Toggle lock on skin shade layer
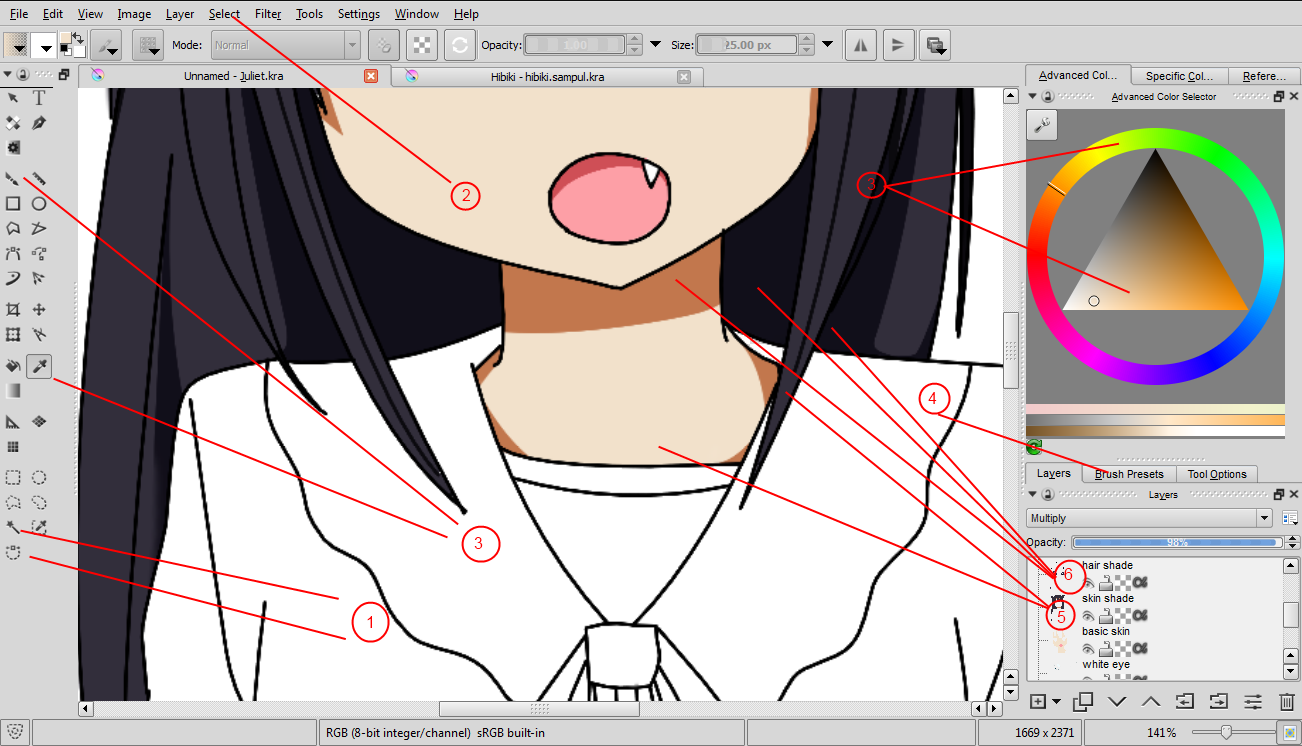1302x746 pixels. click(1107, 615)
